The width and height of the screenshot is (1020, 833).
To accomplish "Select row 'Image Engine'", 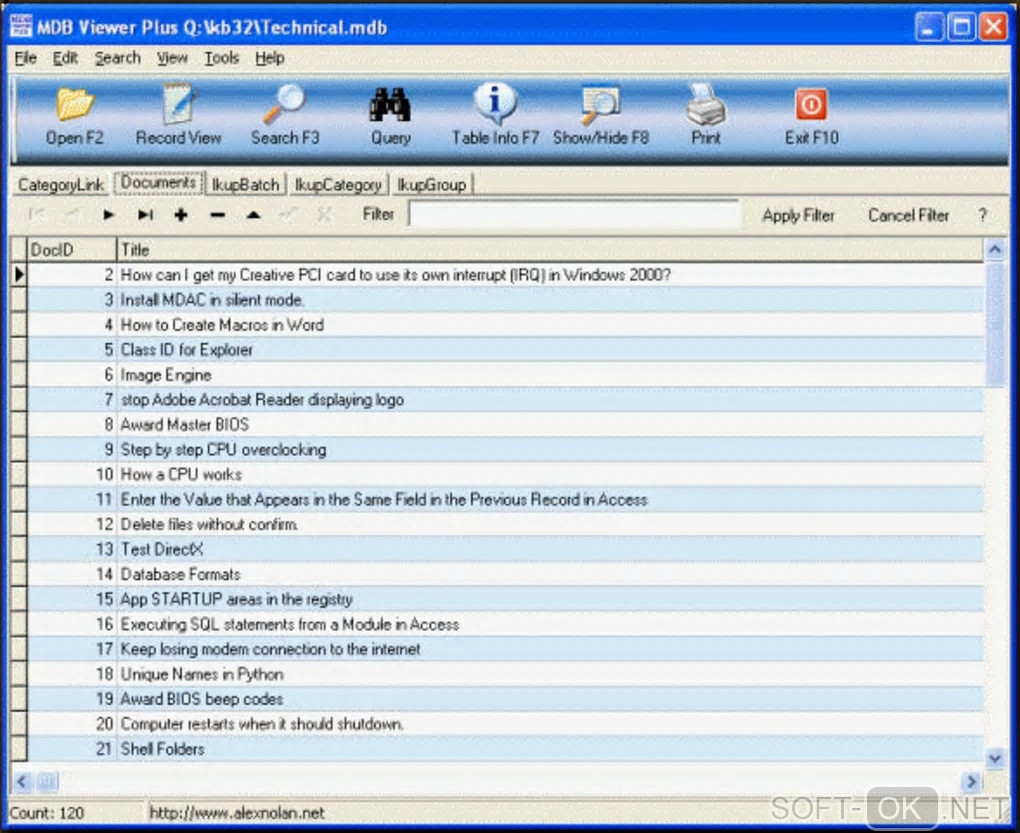I will click(505, 375).
